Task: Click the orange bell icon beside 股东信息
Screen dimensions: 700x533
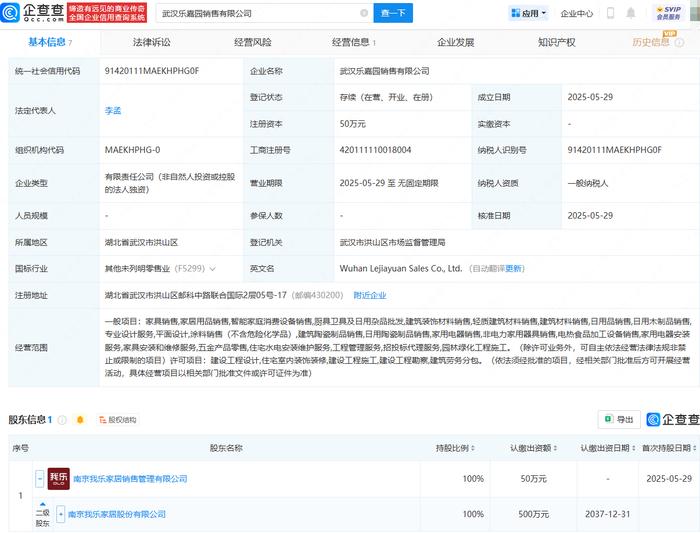Action: [80, 420]
